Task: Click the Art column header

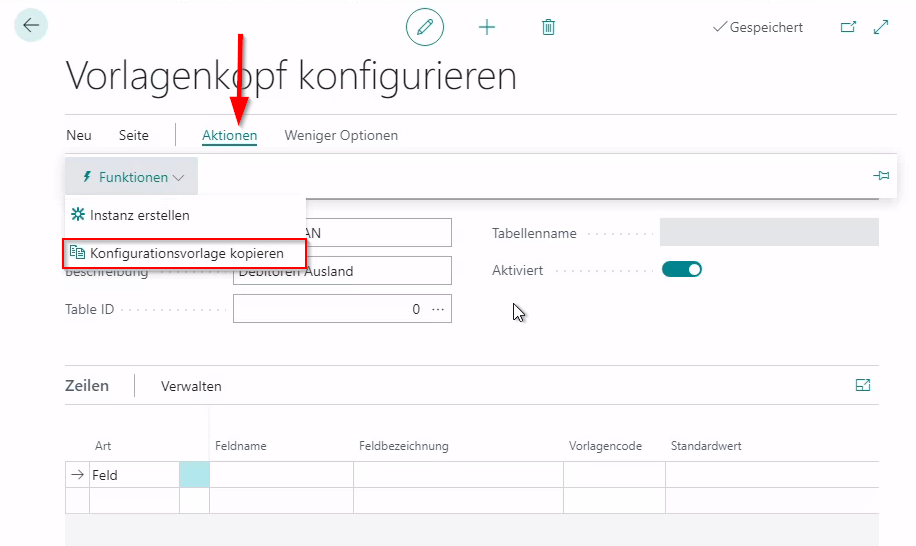Action: coord(103,446)
